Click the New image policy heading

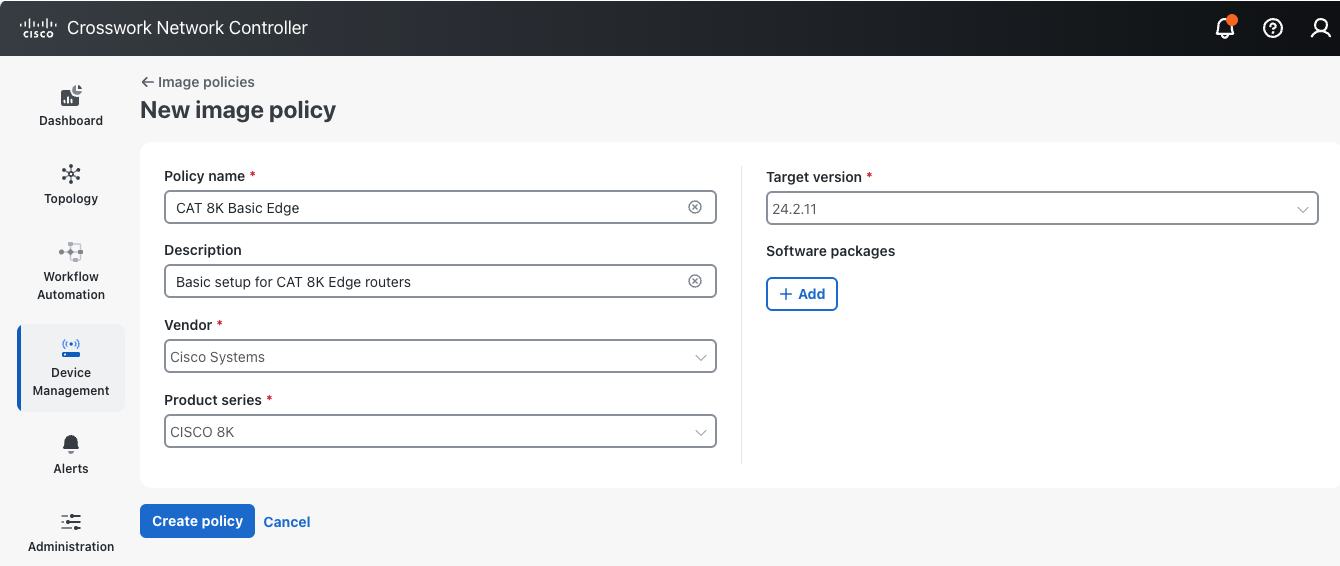(238, 110)
